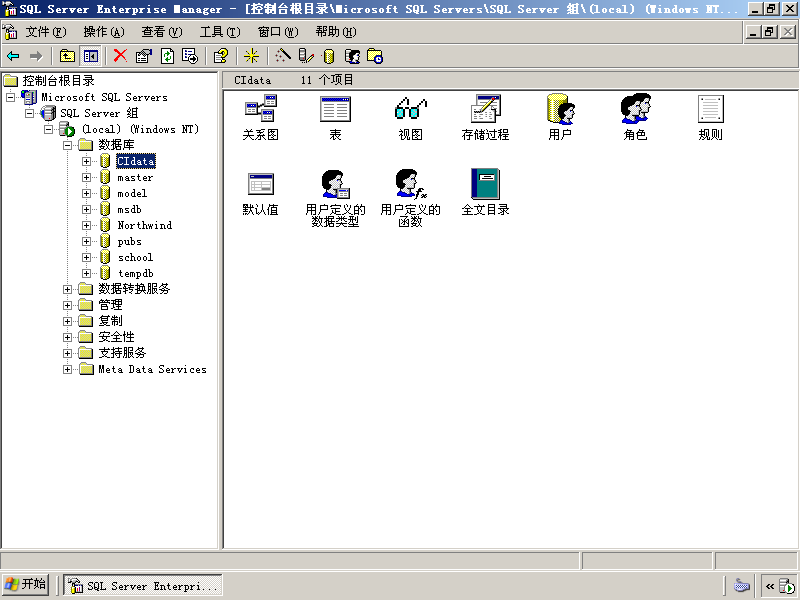
Task: Click the Export List toolbar icon
Action: (x=190, y=56)
